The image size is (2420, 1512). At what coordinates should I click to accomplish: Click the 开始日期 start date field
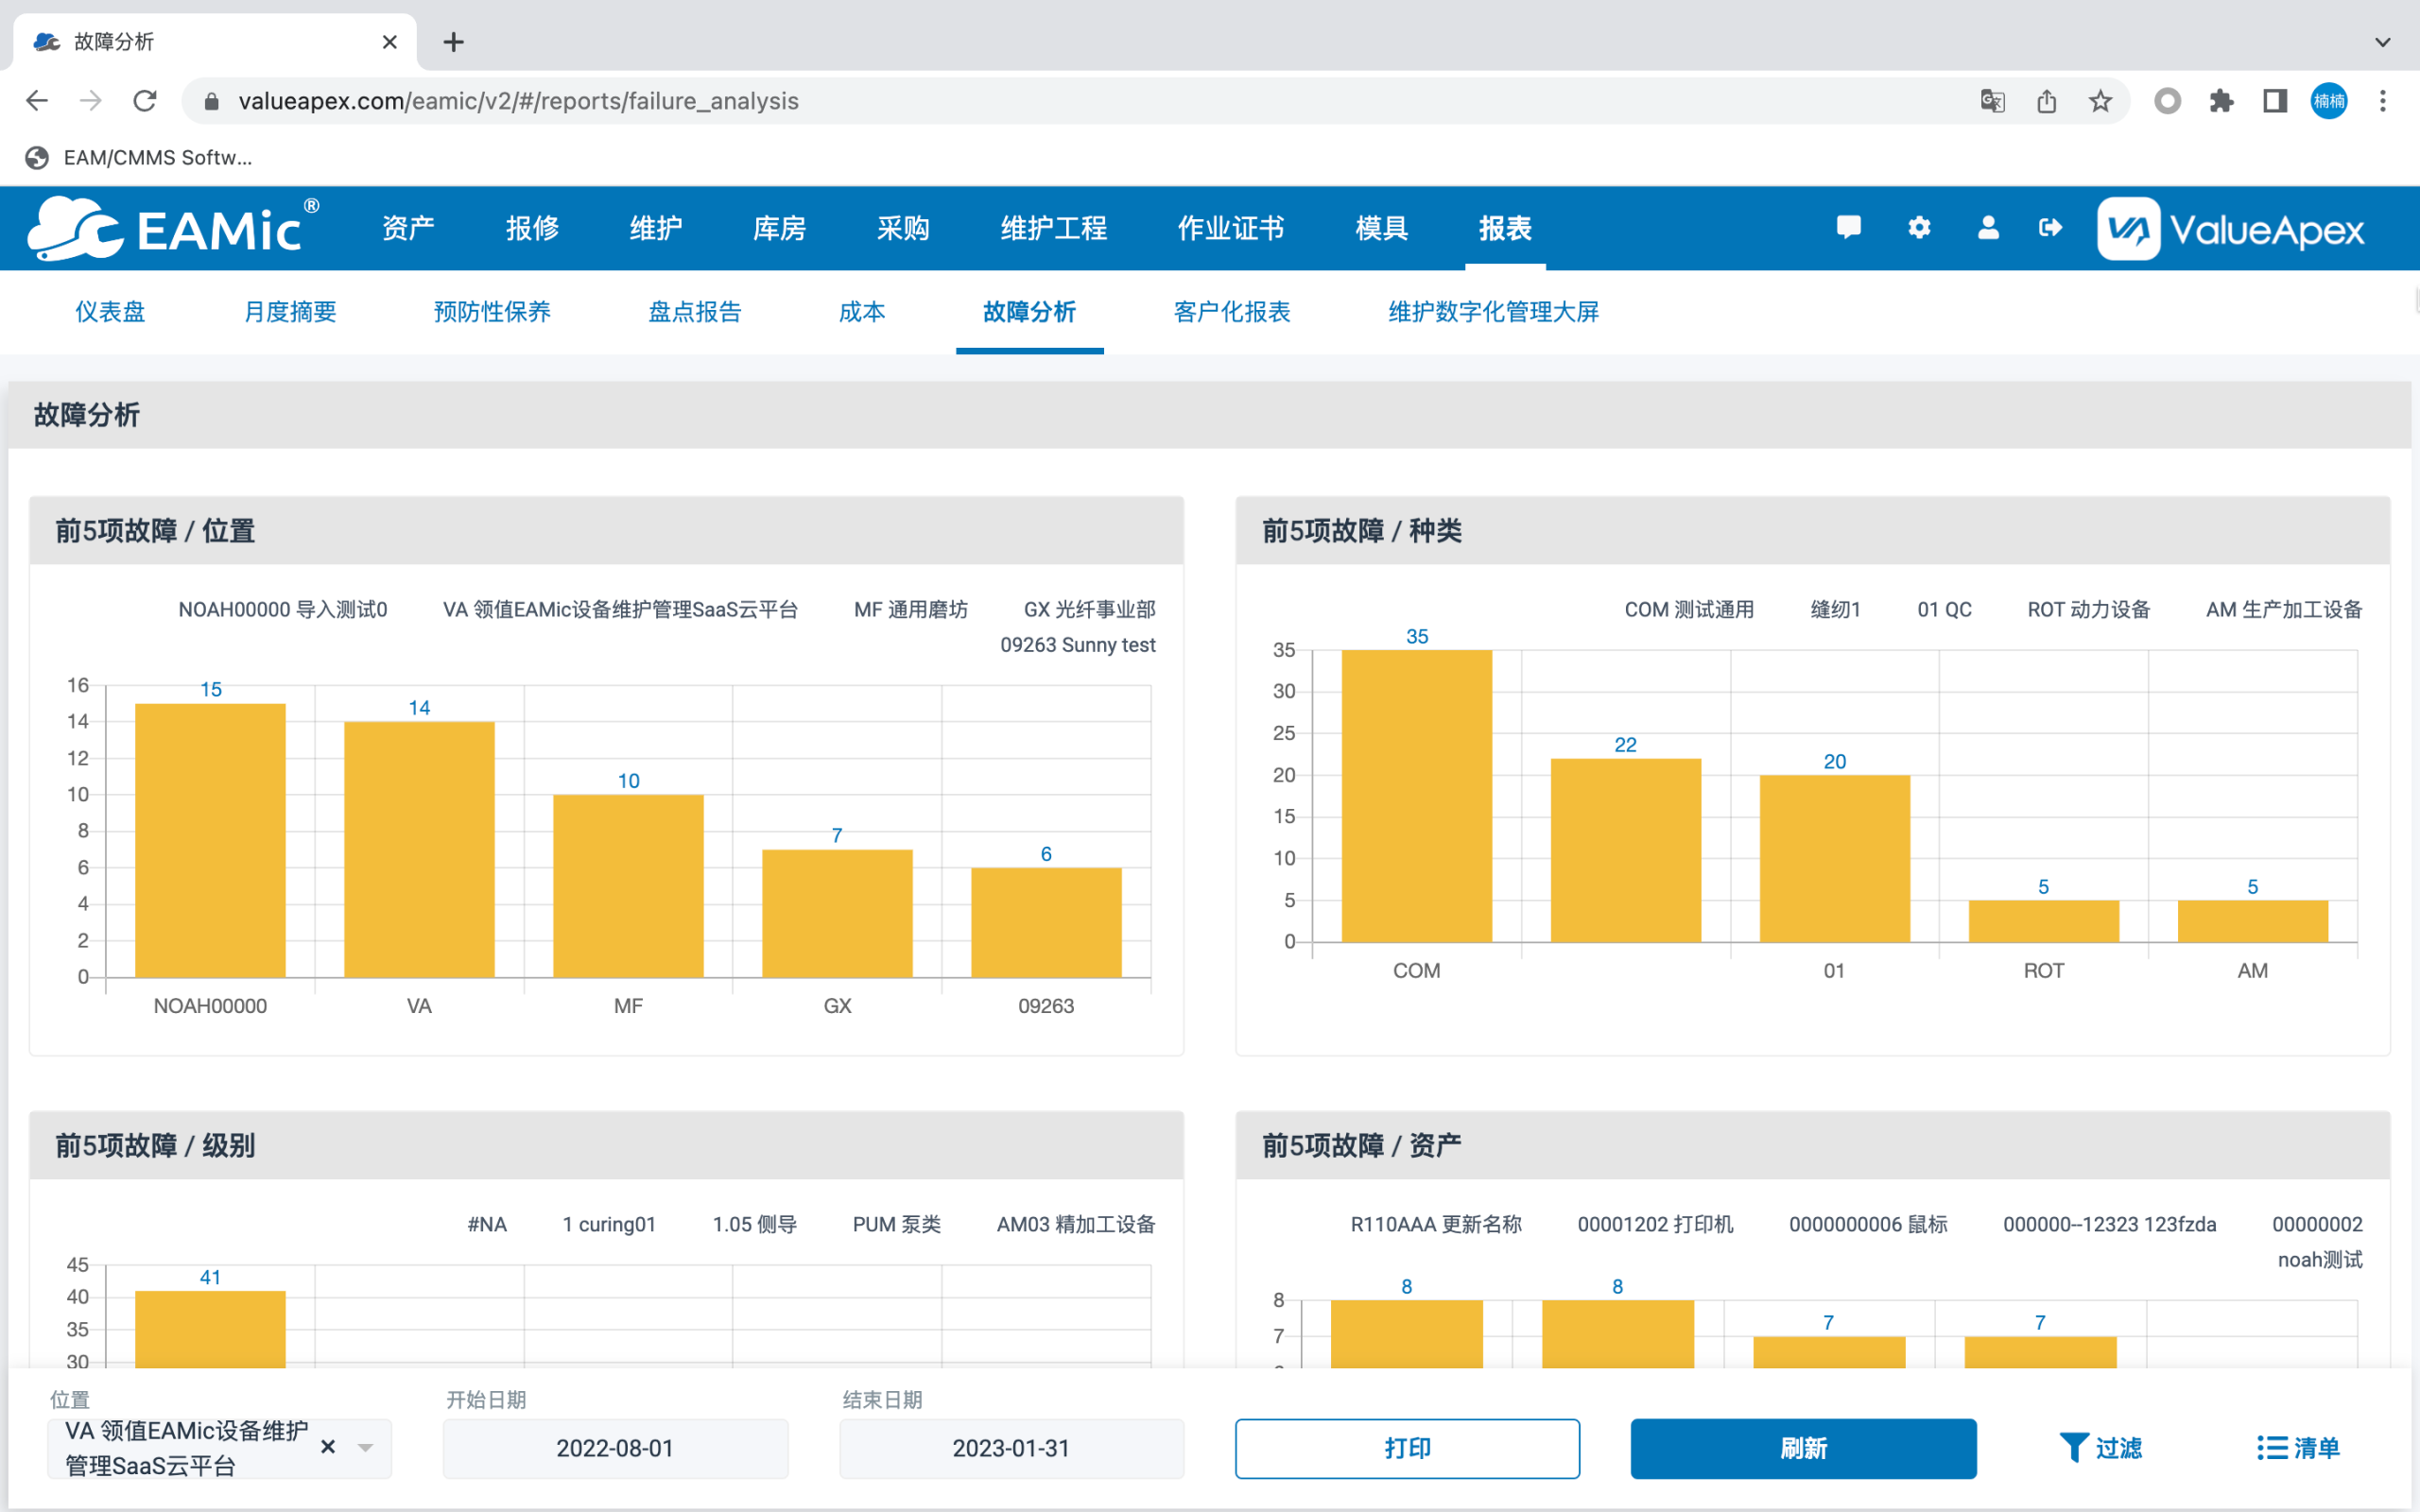tap(615, 1448)
